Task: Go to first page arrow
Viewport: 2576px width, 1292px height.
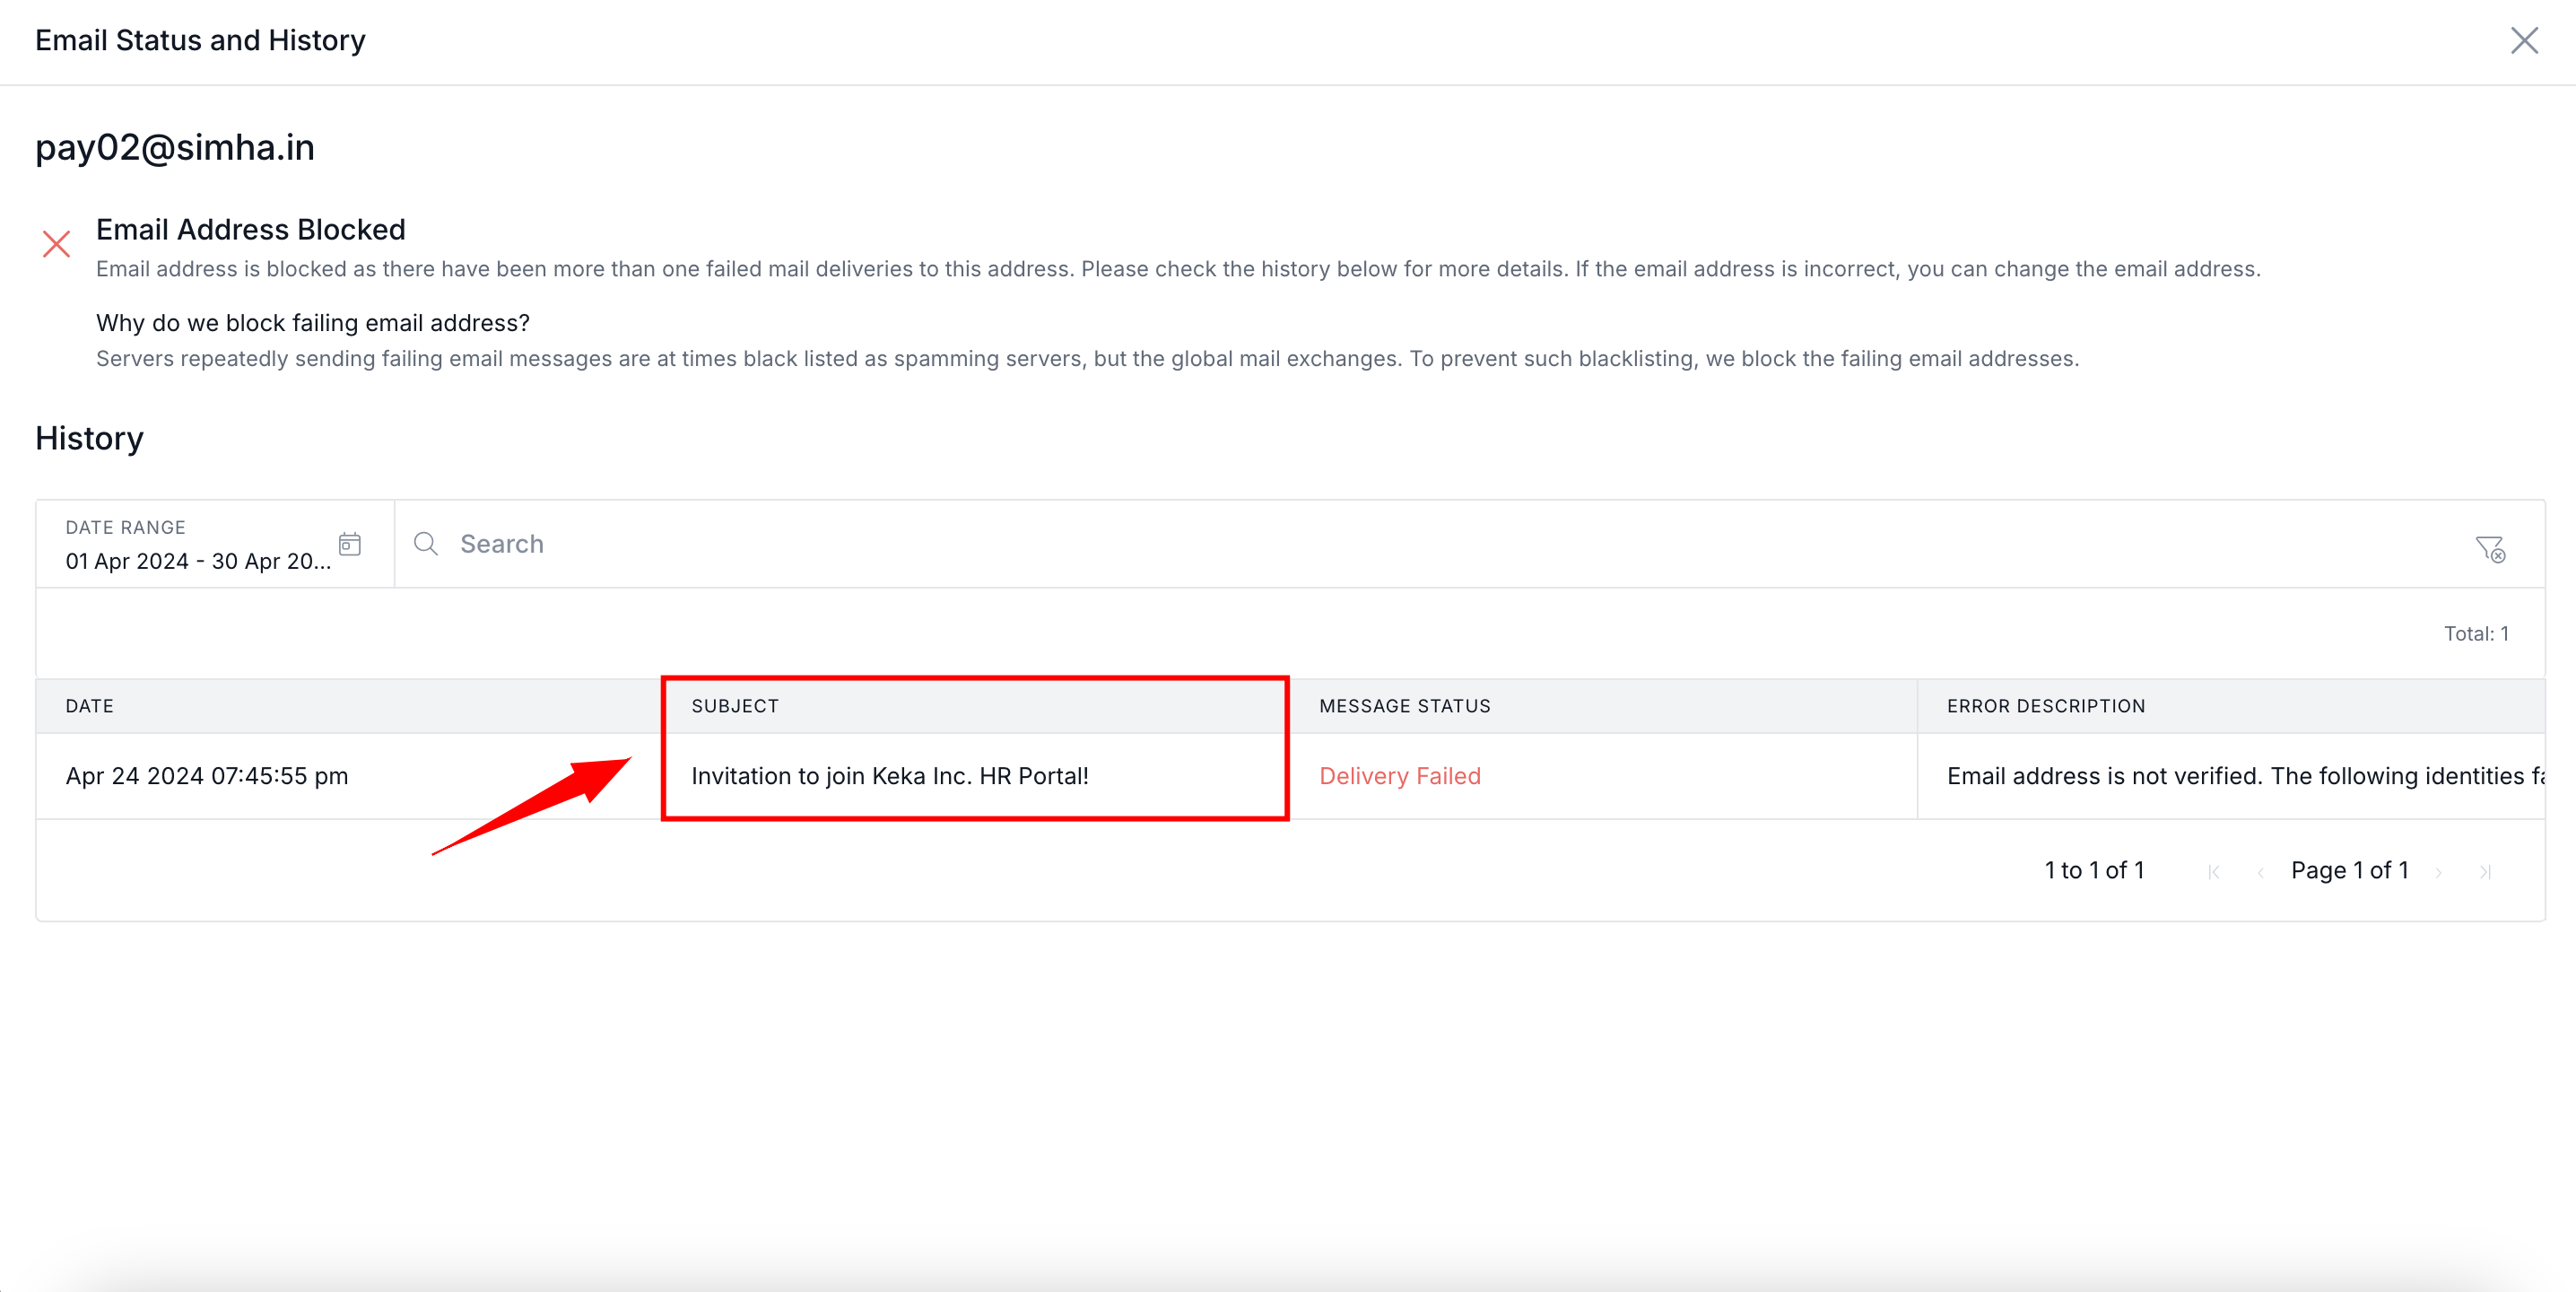Action: pos(2214,872)
